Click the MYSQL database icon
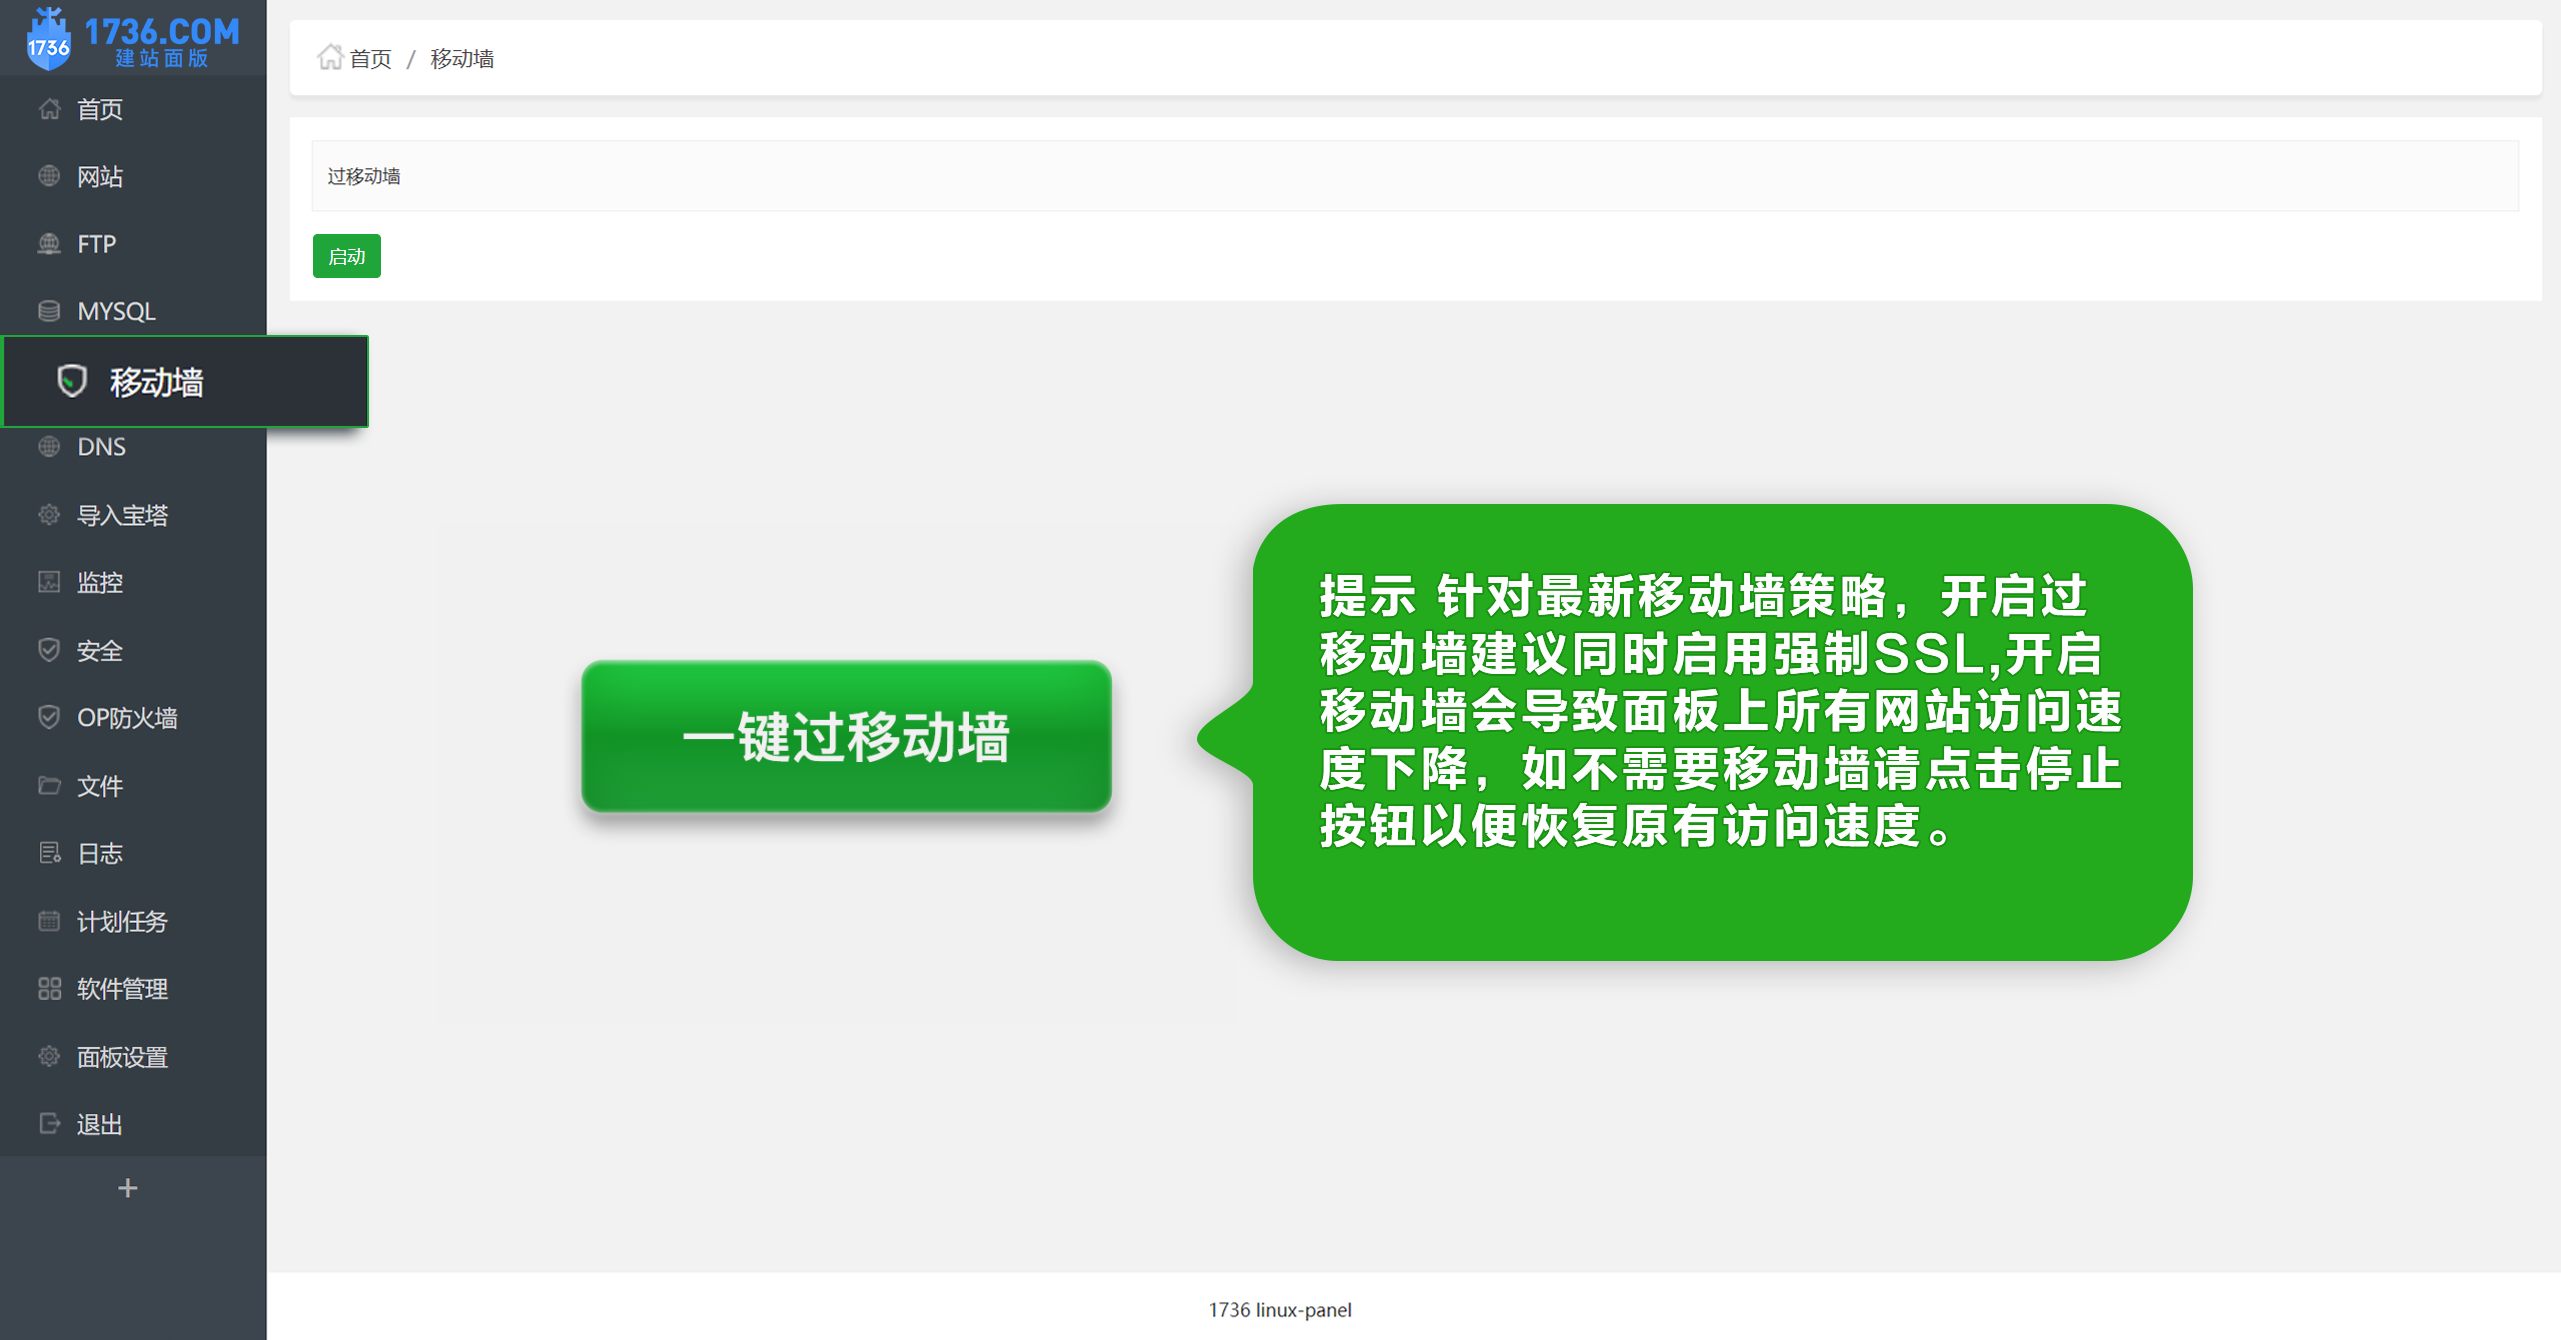Image resolution: width=2561 pixels, height=1340 pixels. click(49, 311)
